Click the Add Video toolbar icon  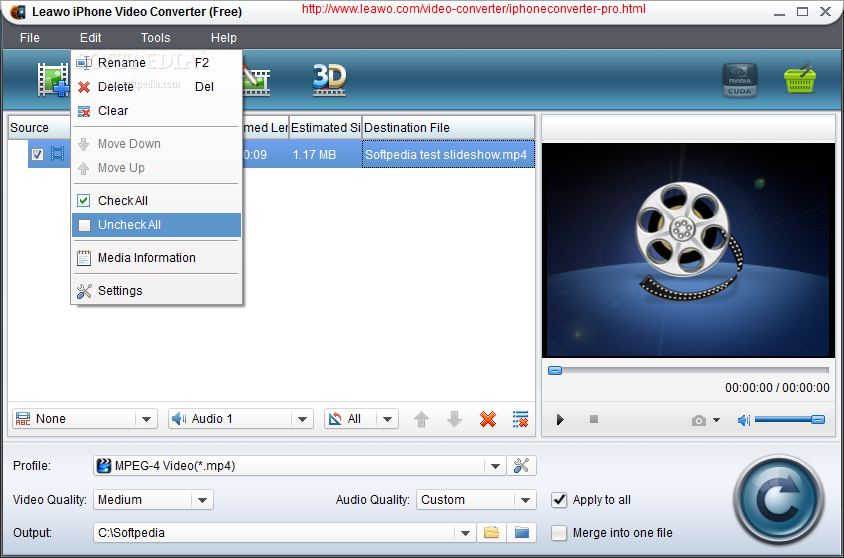pyautogui.click(x=53, y=80)
